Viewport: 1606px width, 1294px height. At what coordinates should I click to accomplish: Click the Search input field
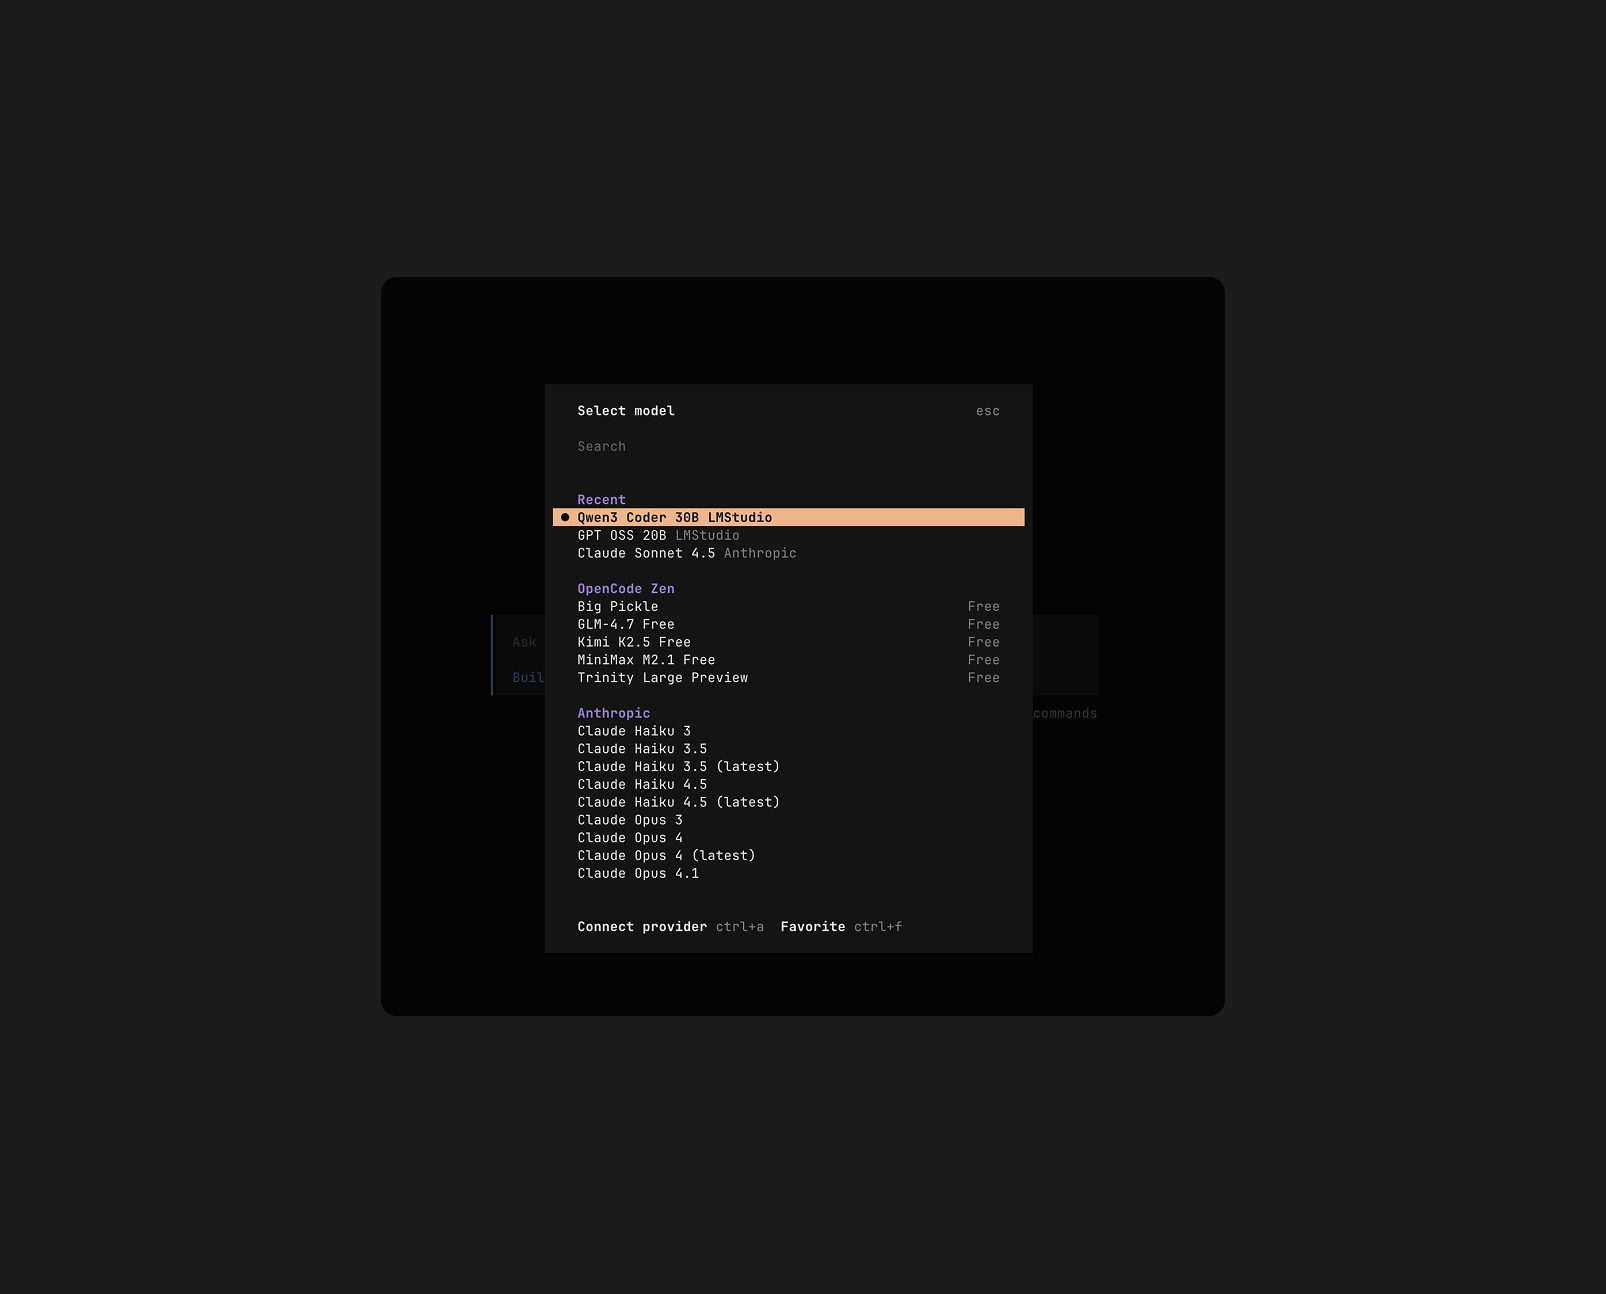[x=700, y=446]
